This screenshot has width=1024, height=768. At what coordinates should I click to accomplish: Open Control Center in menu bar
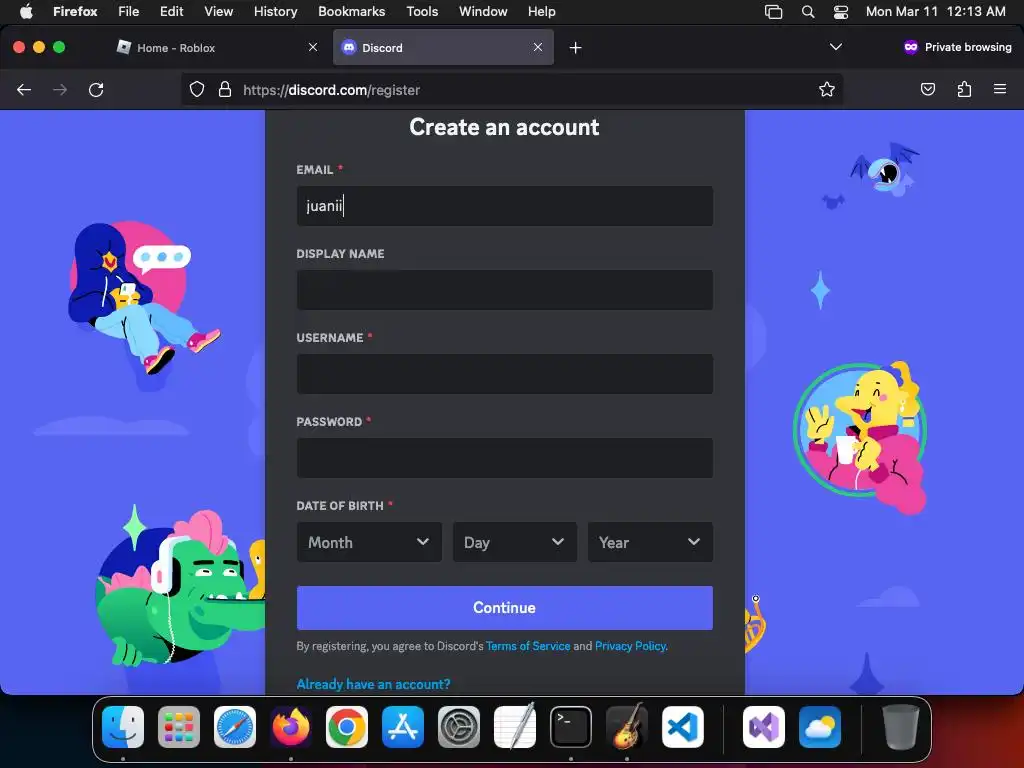click(841, 11)
